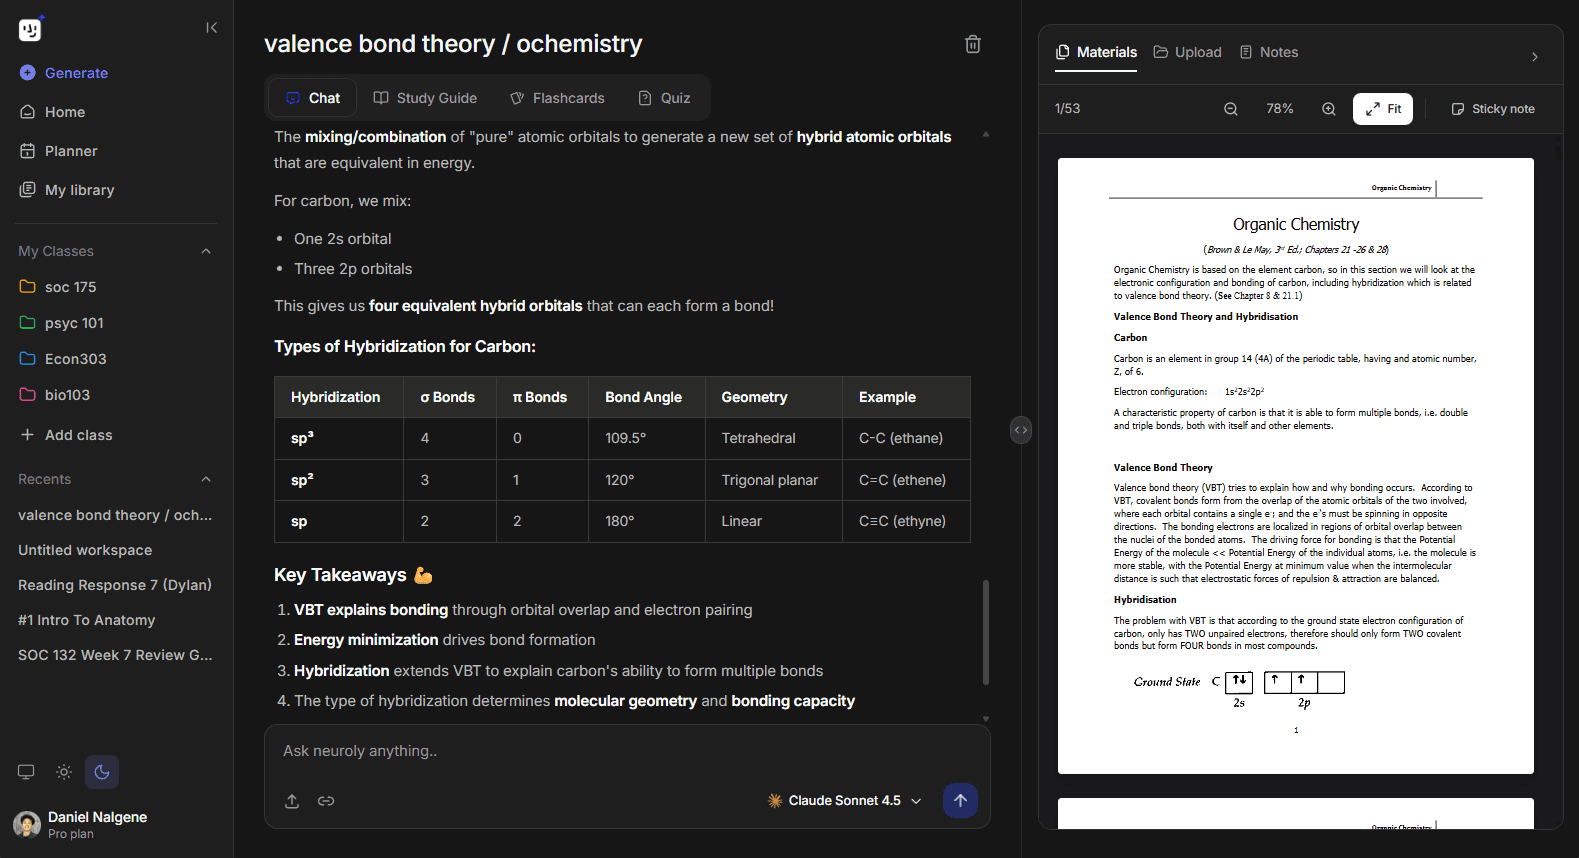Switch to dark theme moon icon
1579x858 pixels.
102,772
